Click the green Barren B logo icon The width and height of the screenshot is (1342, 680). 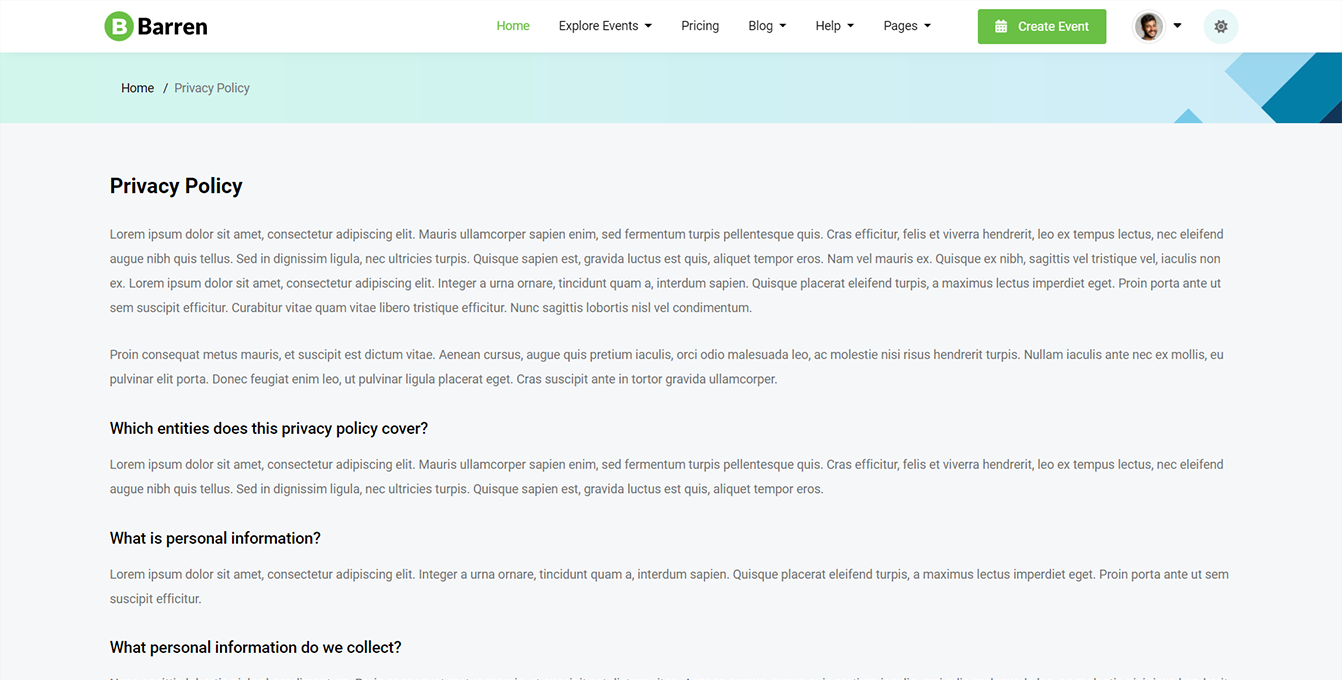pos(119,27)
